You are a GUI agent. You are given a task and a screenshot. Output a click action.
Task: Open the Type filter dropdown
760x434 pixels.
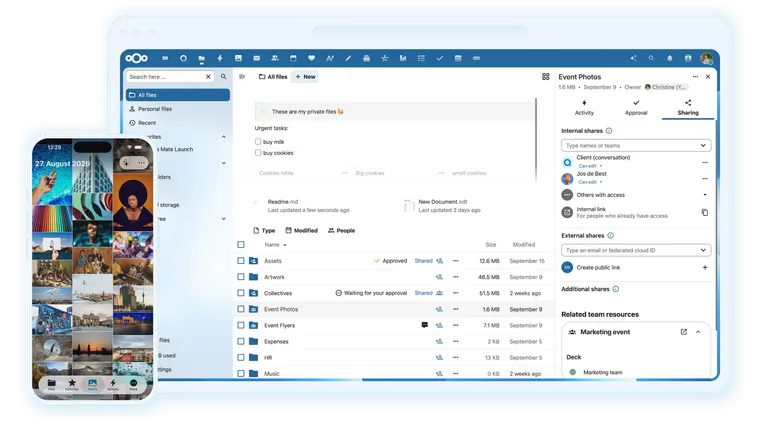click(264, 231)
